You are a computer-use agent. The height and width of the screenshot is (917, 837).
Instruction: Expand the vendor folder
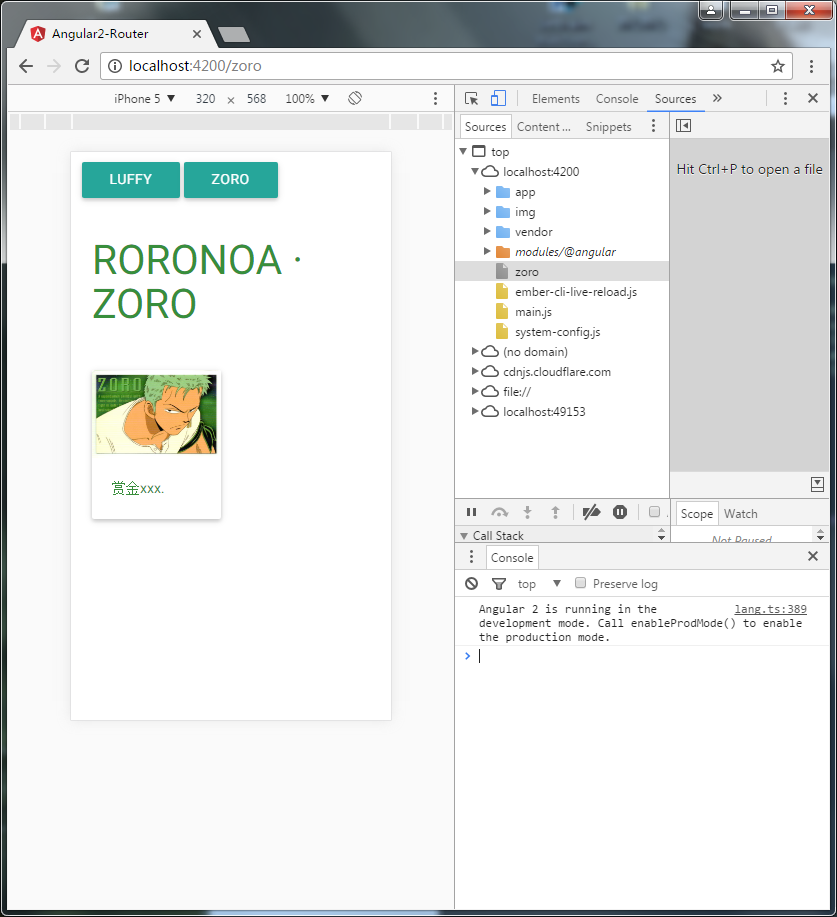(487, 231)
